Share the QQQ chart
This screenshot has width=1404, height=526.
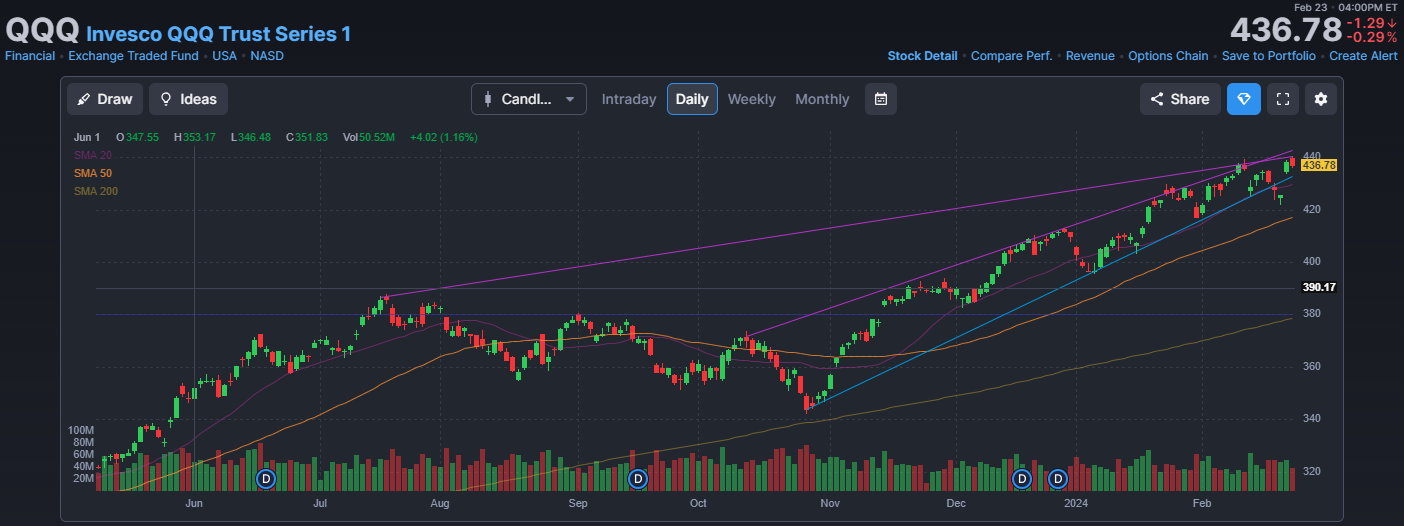click(x=1180, y=99)
